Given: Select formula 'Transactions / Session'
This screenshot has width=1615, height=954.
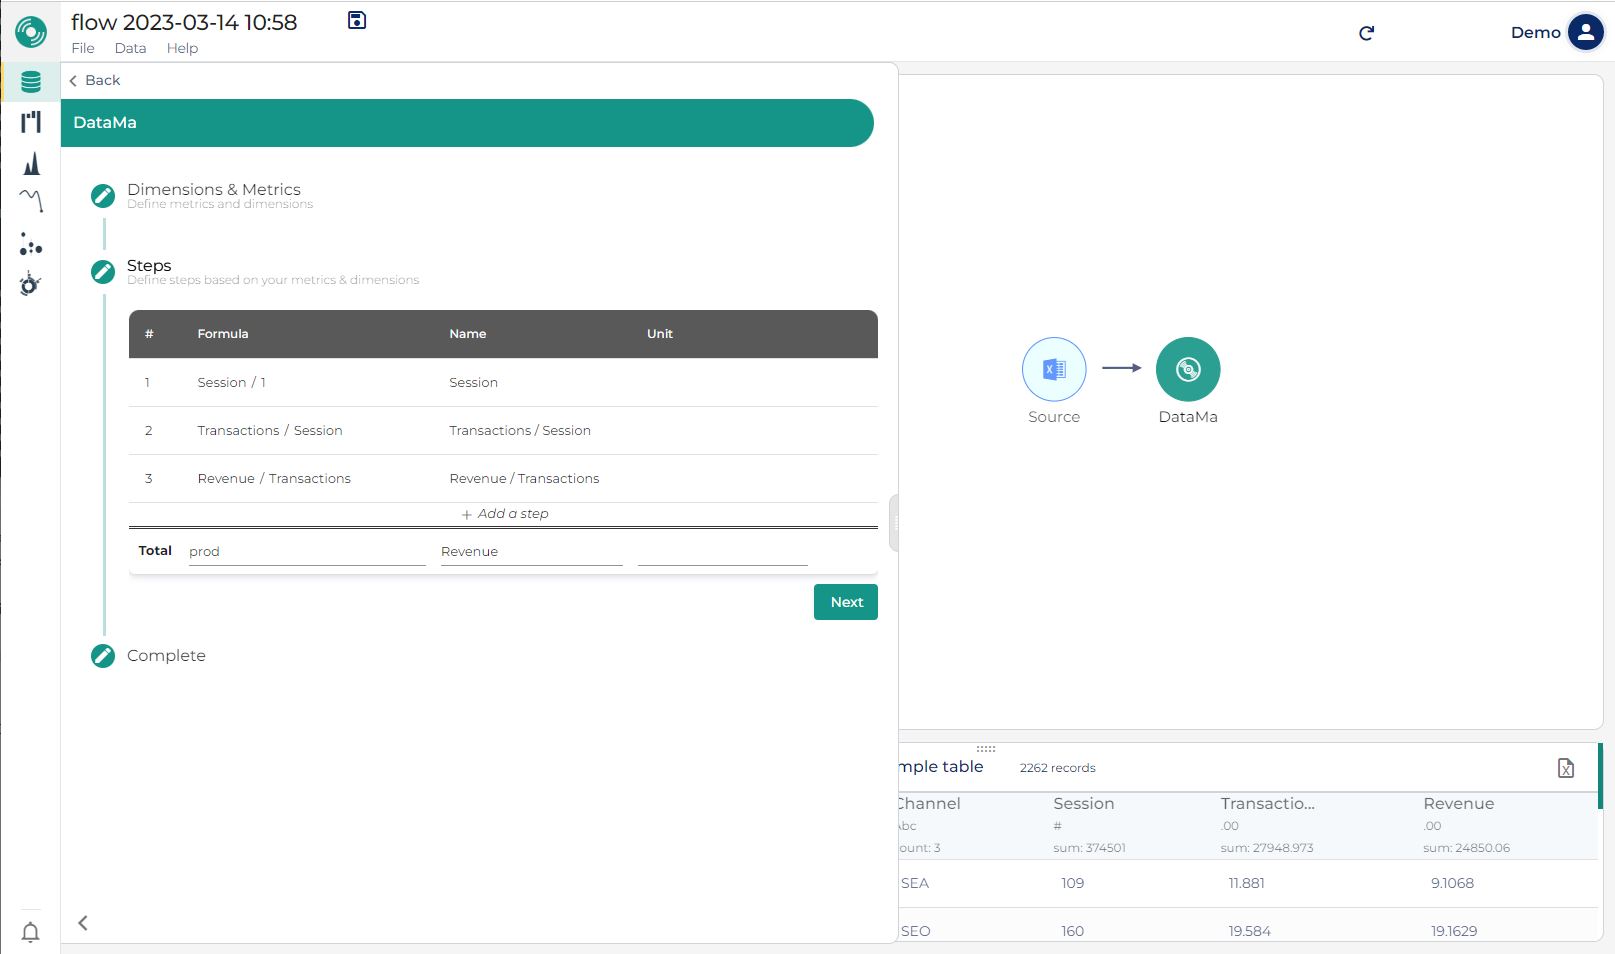Looking at the screenshot, I should click(270, 430).
